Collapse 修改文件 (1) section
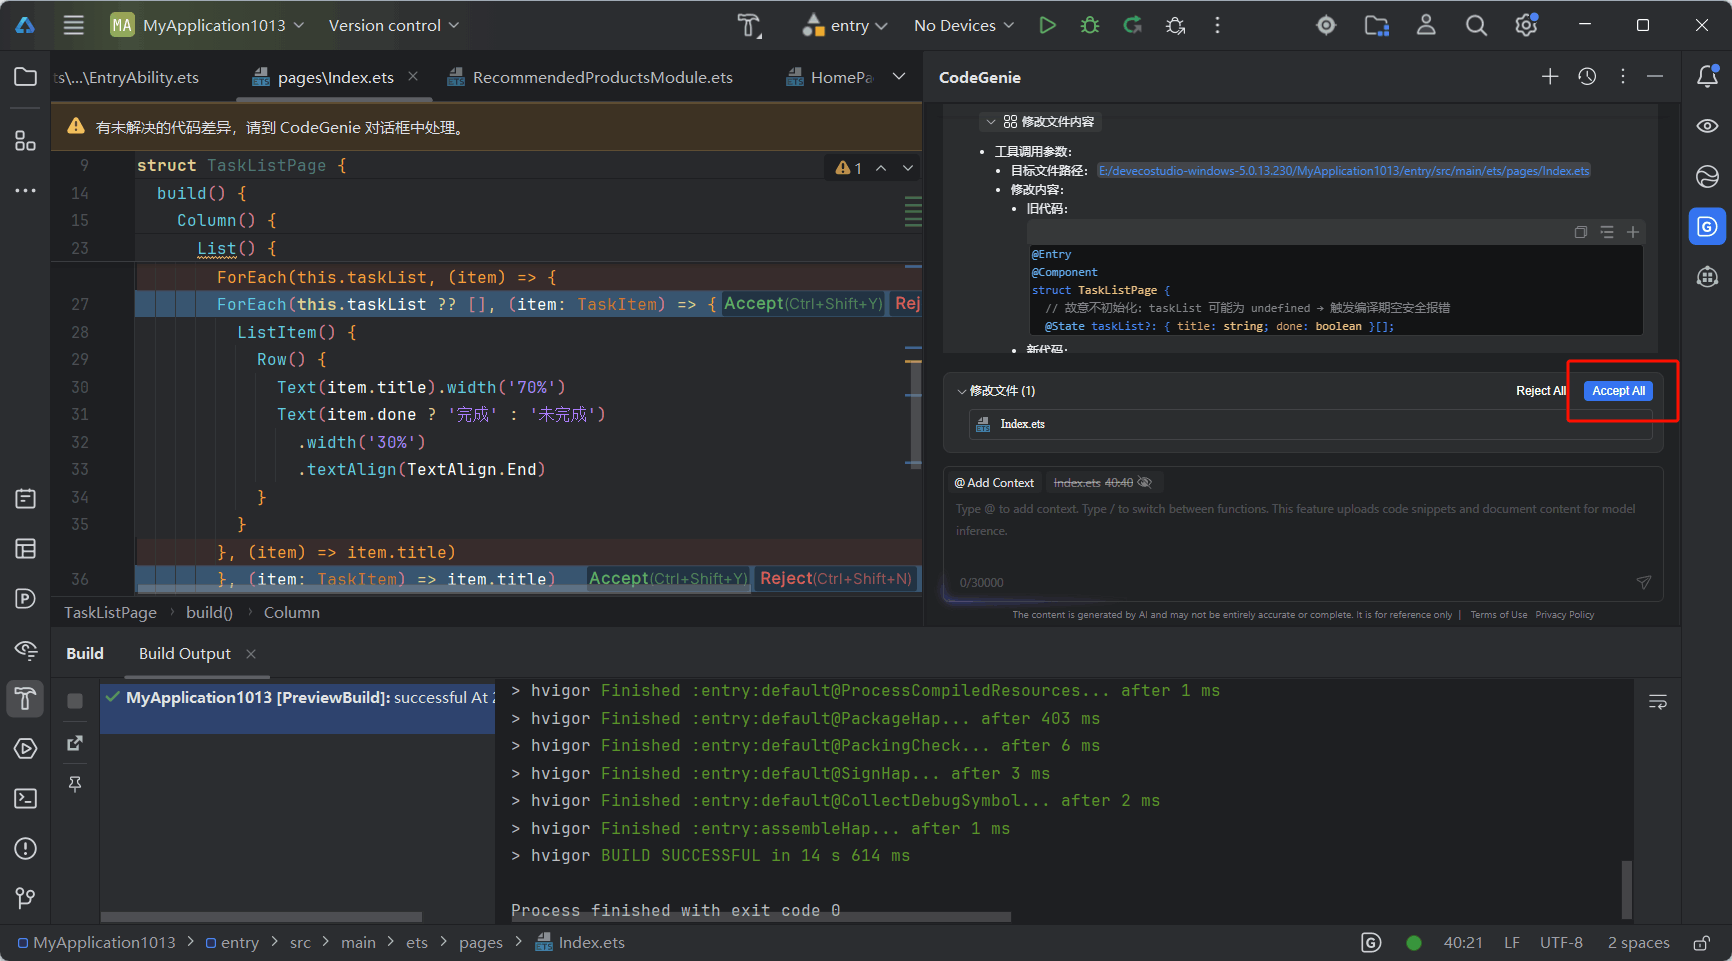The image size is (1732, 961). click(x=962, y=391)
